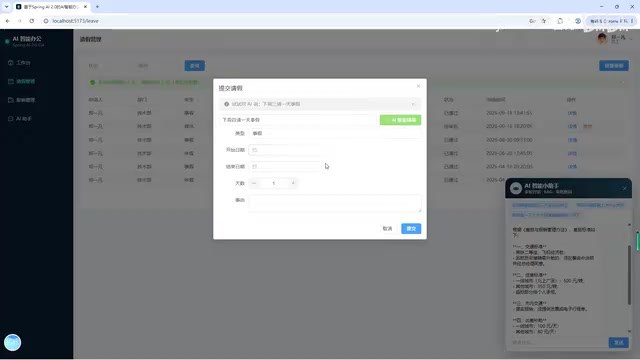This screenshot has height=360, width=640.
Task: Click the reason text area
Action: click(x=335, y=203)
